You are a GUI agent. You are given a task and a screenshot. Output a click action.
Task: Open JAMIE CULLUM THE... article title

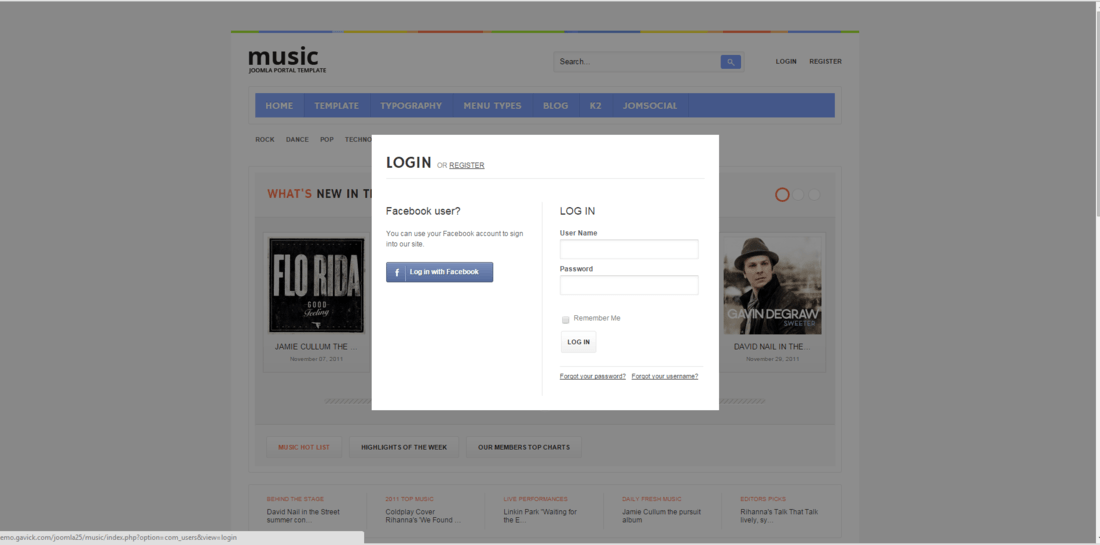pos(316,346)
